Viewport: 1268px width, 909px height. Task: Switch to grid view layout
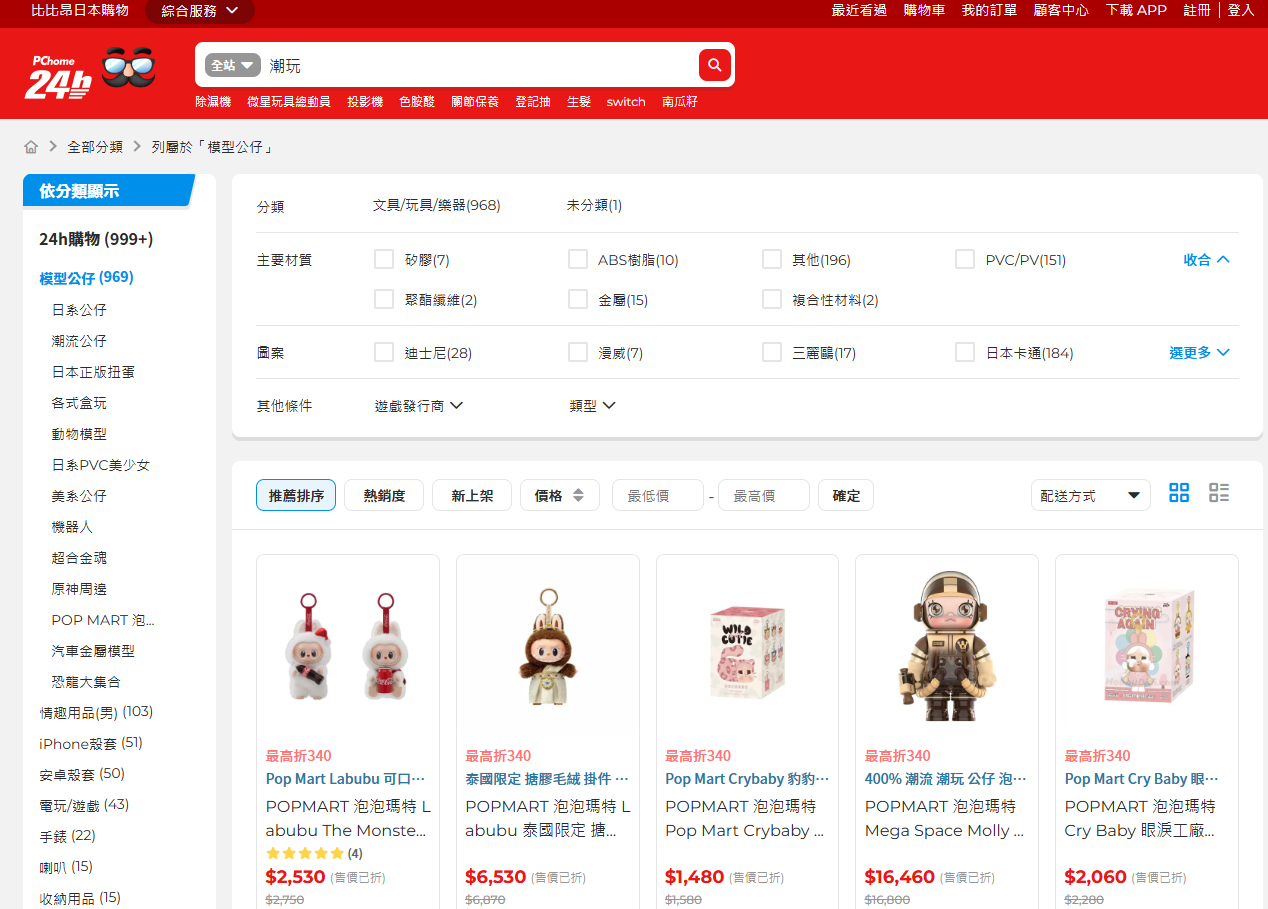pos(1179,493)
